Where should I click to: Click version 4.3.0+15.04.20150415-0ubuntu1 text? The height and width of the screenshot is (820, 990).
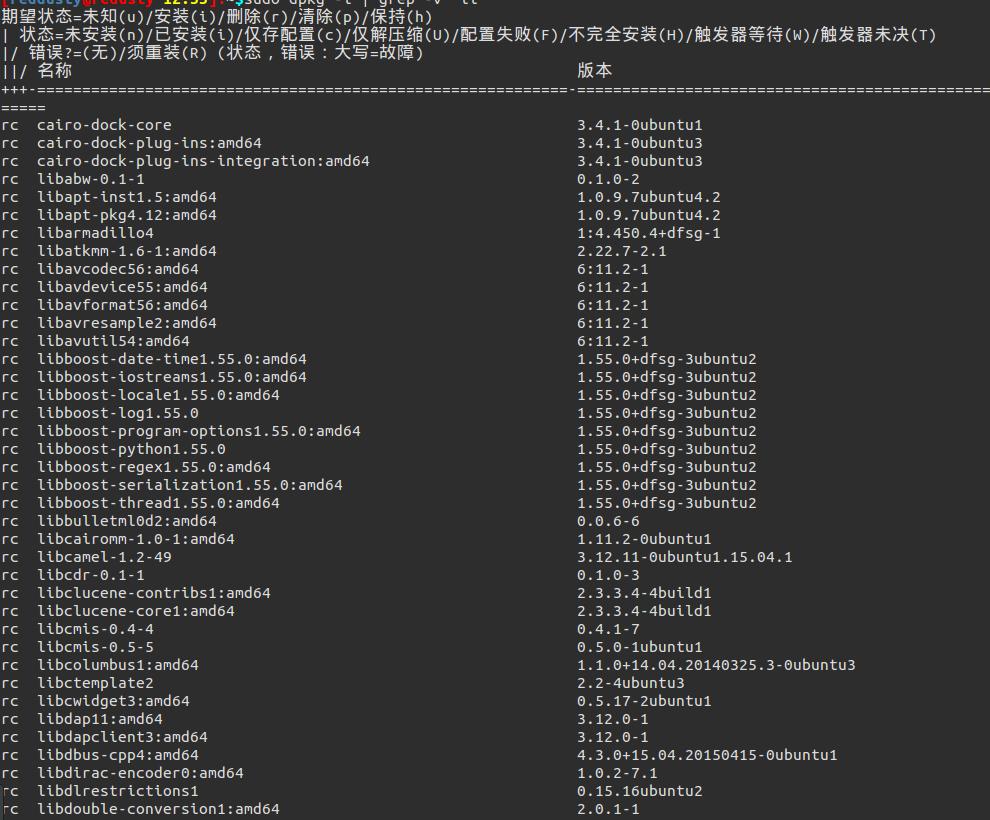click(707, 755)
